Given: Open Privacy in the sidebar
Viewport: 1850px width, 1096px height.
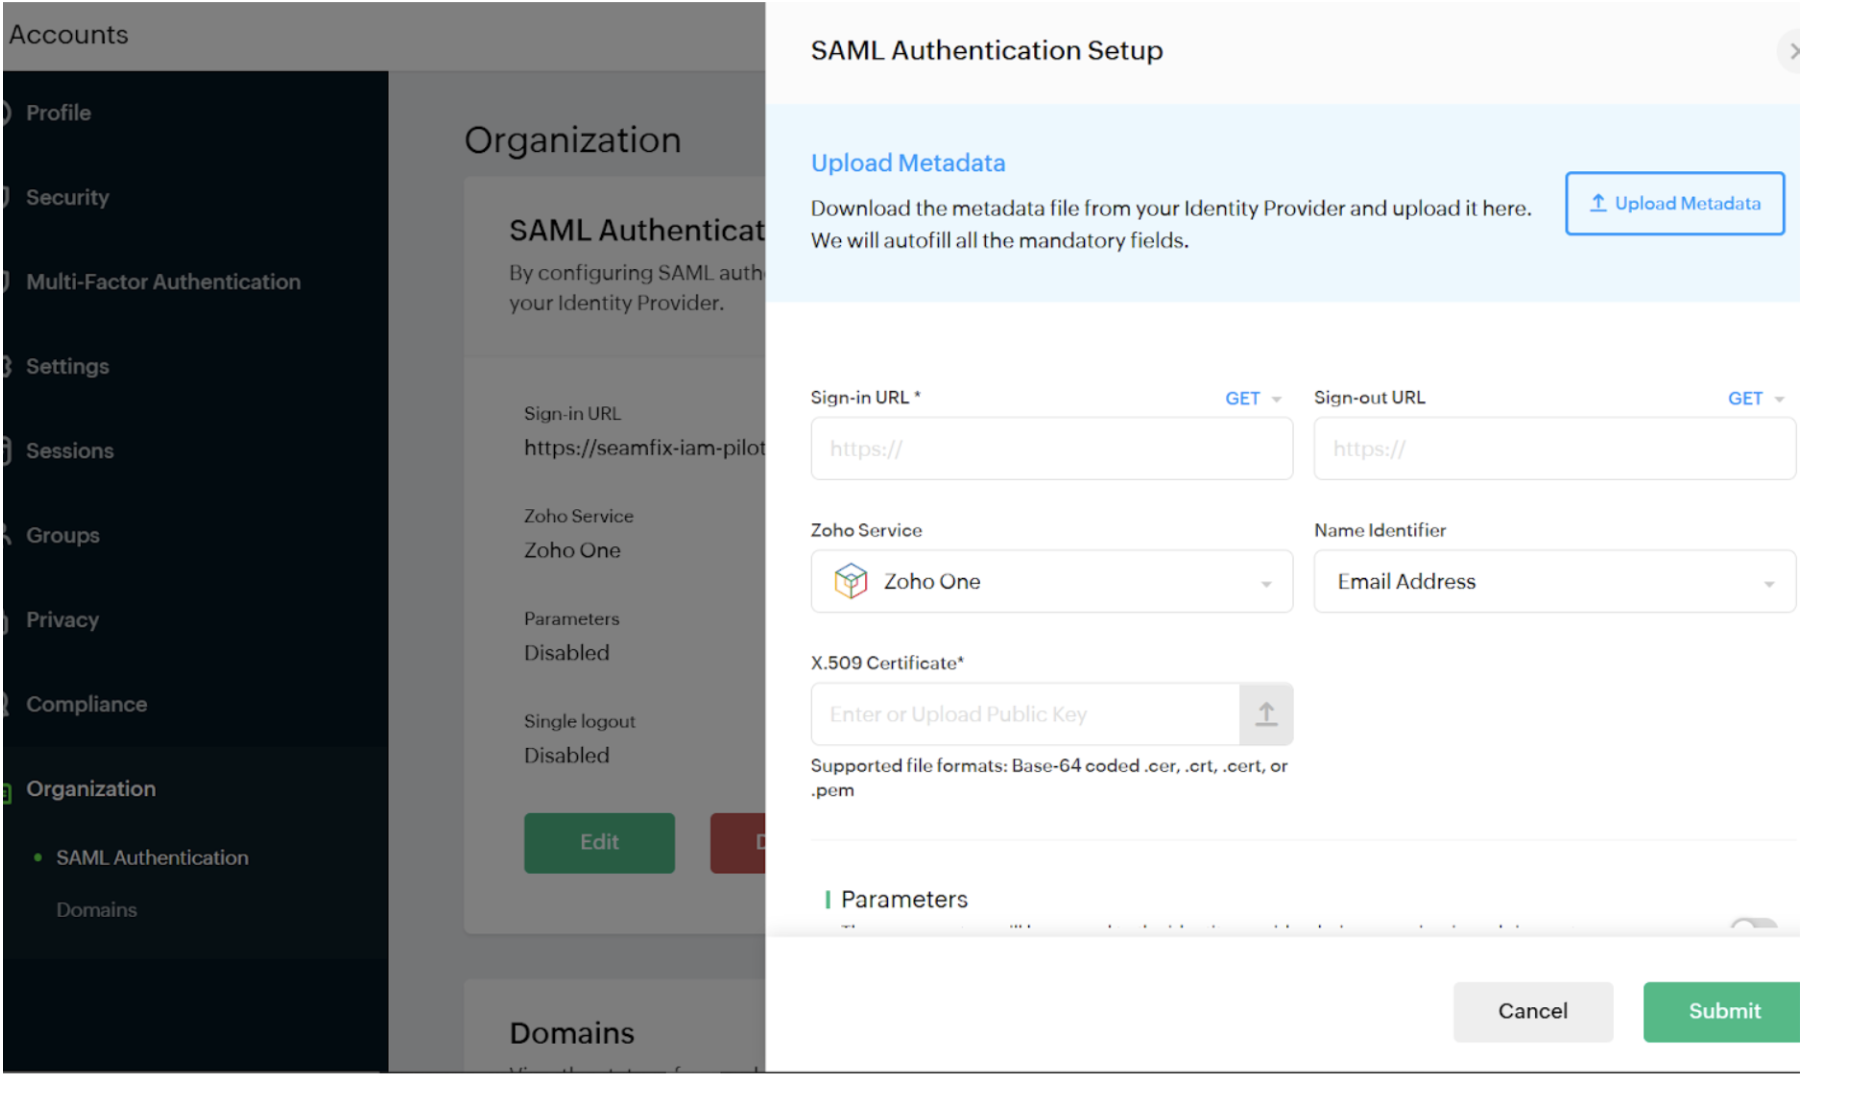Looking at the screenshot, I should 62,620.
